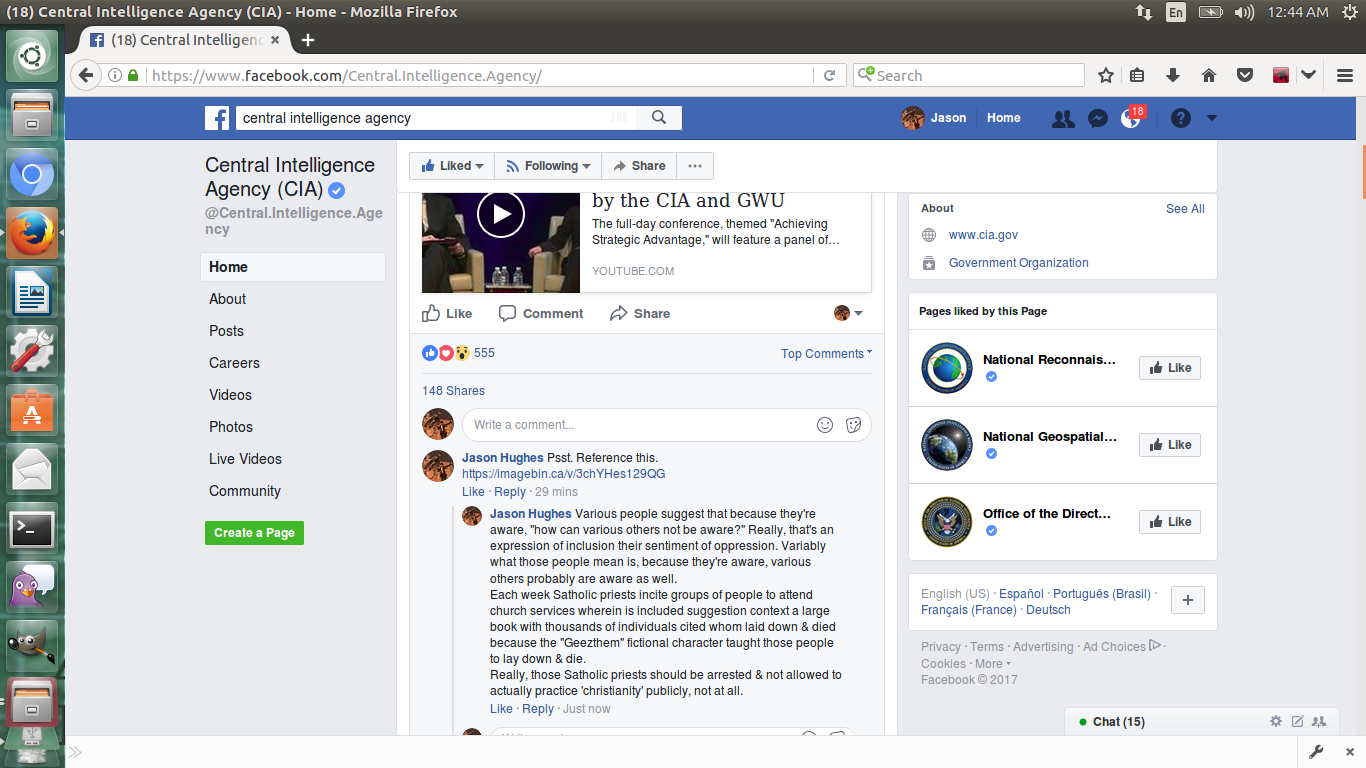This screenshot has height=768, width=1366.
Task: Open chat options gear icon
Action: click(1276, 721)
